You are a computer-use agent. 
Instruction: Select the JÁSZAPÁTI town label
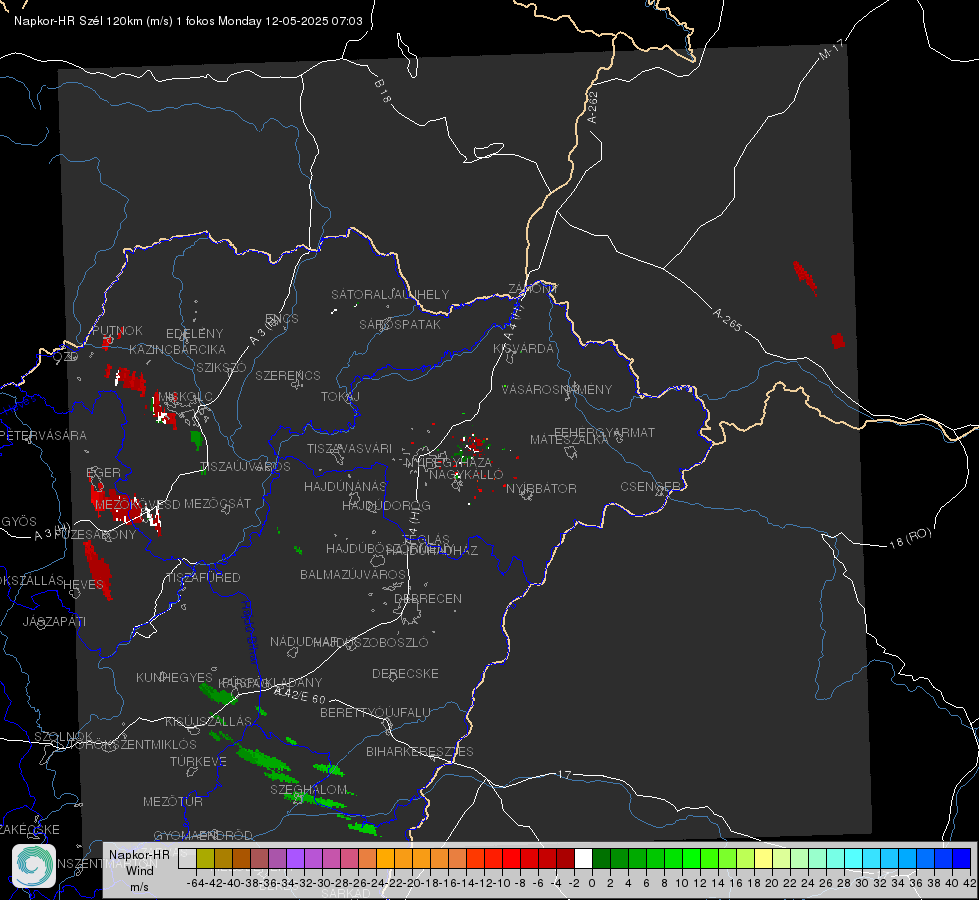point(54,621)
